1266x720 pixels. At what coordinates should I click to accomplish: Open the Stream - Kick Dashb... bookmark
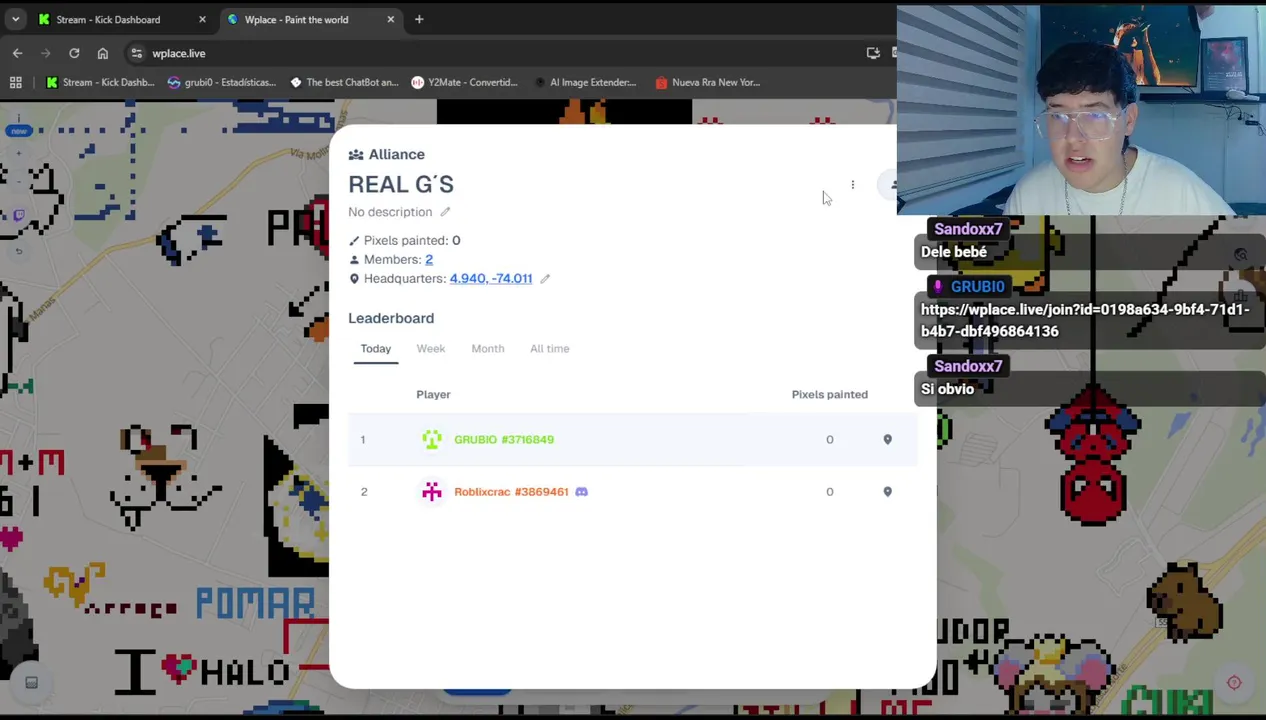click(x=100, y=82)
